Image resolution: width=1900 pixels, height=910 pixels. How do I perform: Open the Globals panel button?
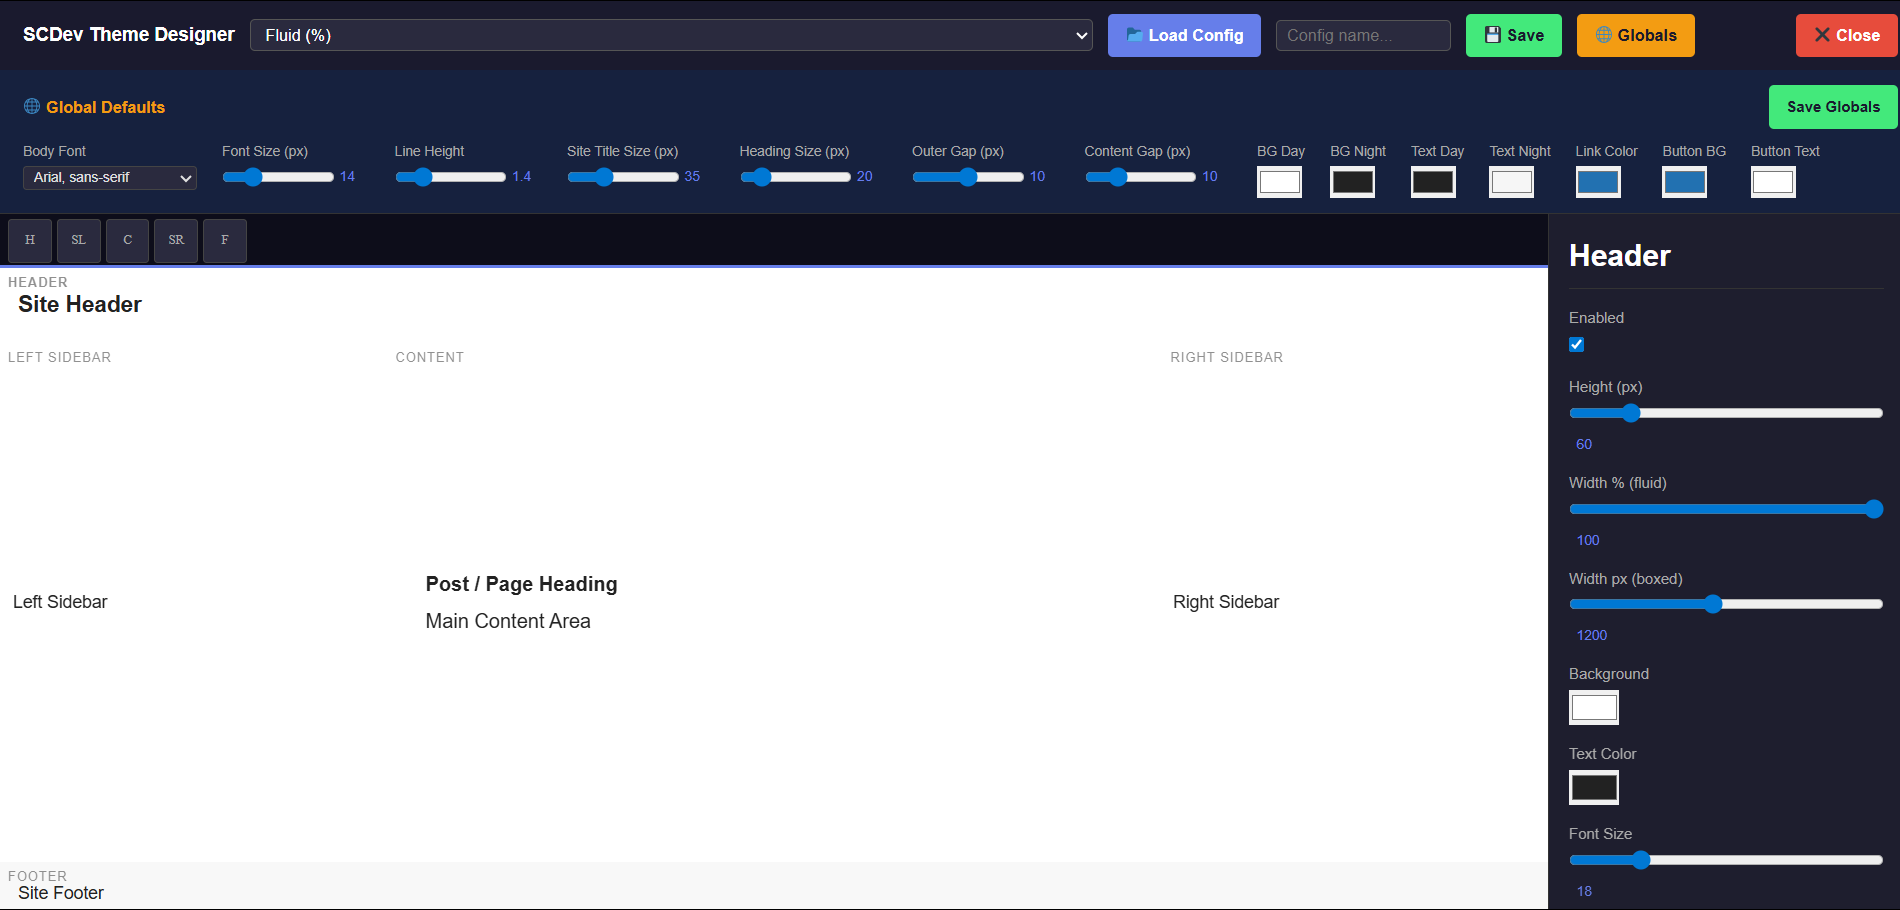1635,35
